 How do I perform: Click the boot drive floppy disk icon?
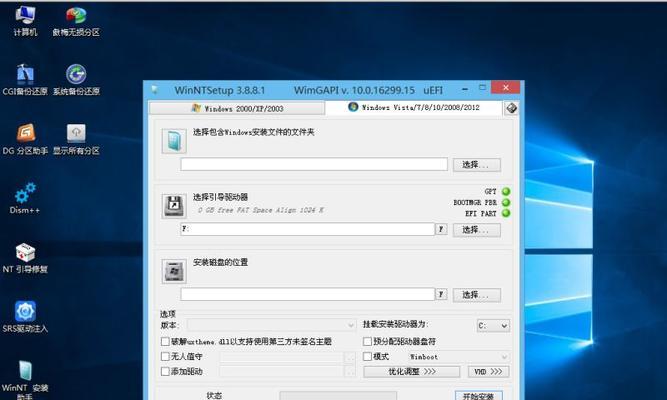[x=174, y=206]
